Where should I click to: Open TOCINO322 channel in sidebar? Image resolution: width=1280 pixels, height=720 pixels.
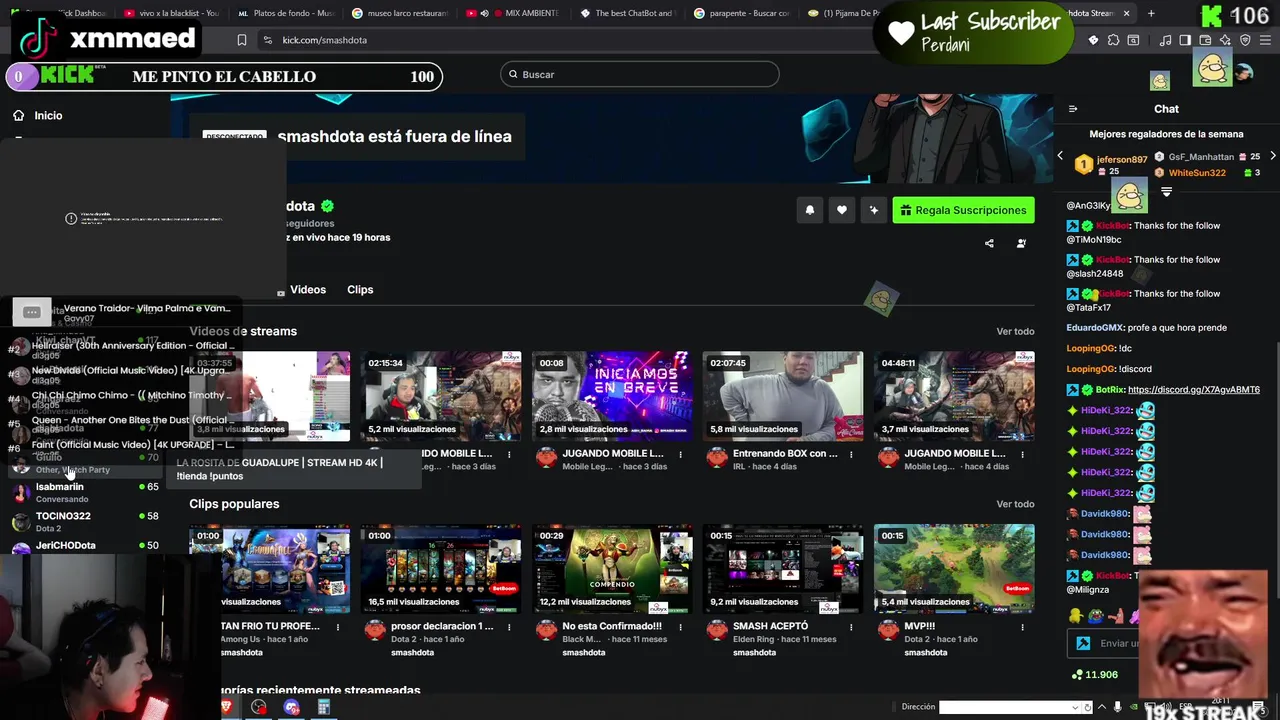tap(85, 521)
